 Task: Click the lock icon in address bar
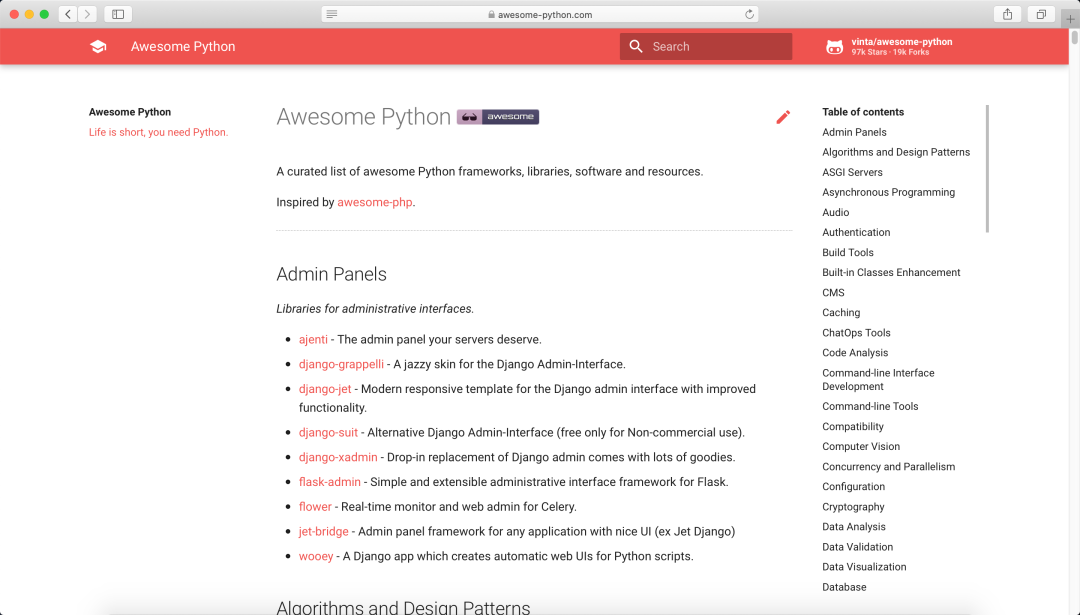tap(491, 14)
